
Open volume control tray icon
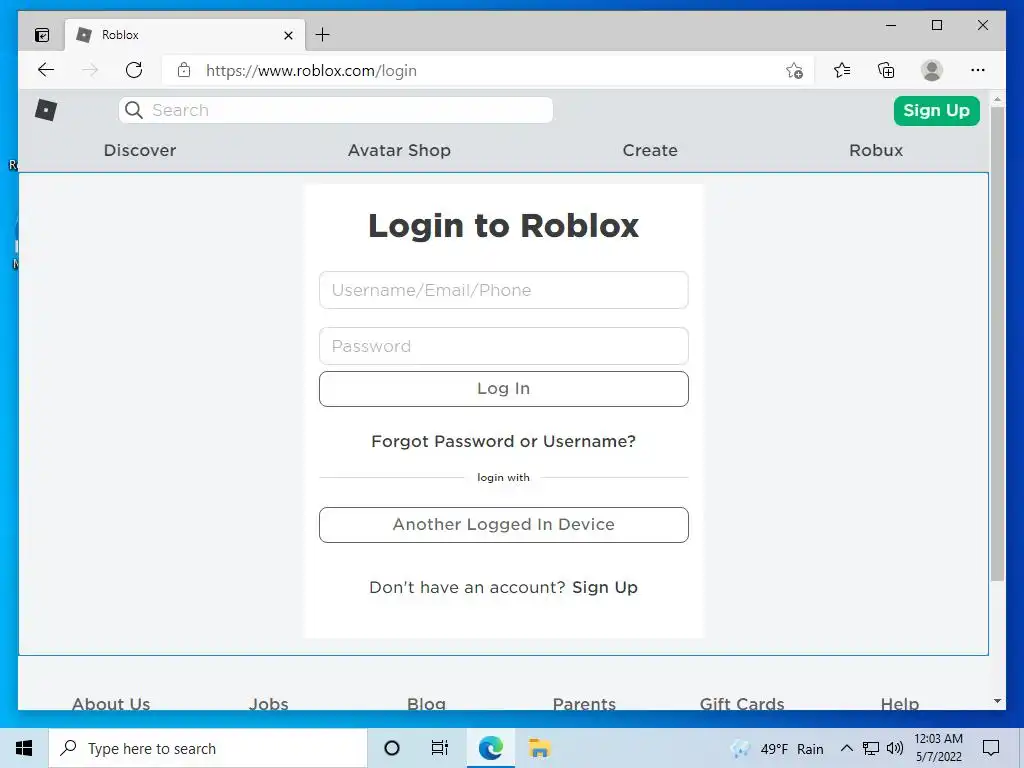[895, 748]
